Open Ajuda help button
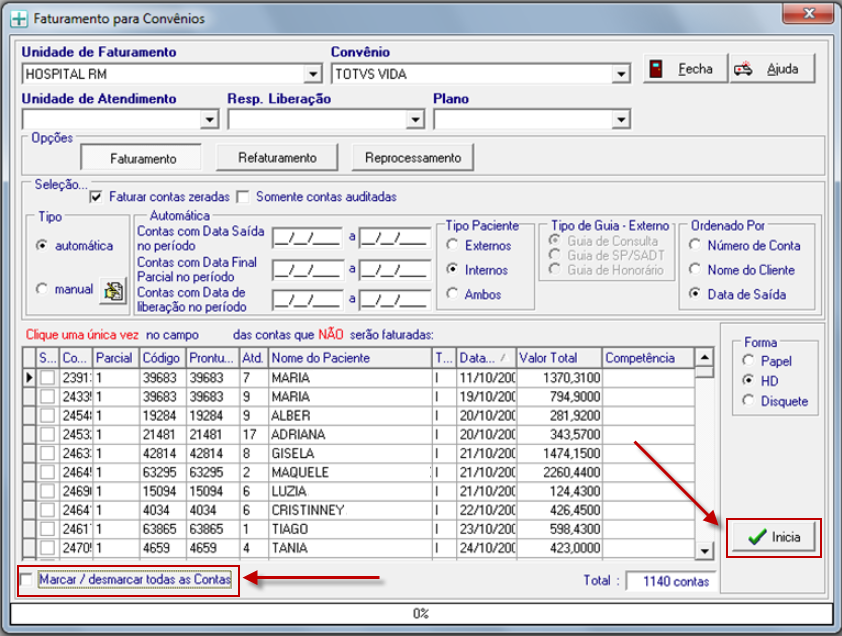Viewport: 842px width, 636px height. pos(772,69)
